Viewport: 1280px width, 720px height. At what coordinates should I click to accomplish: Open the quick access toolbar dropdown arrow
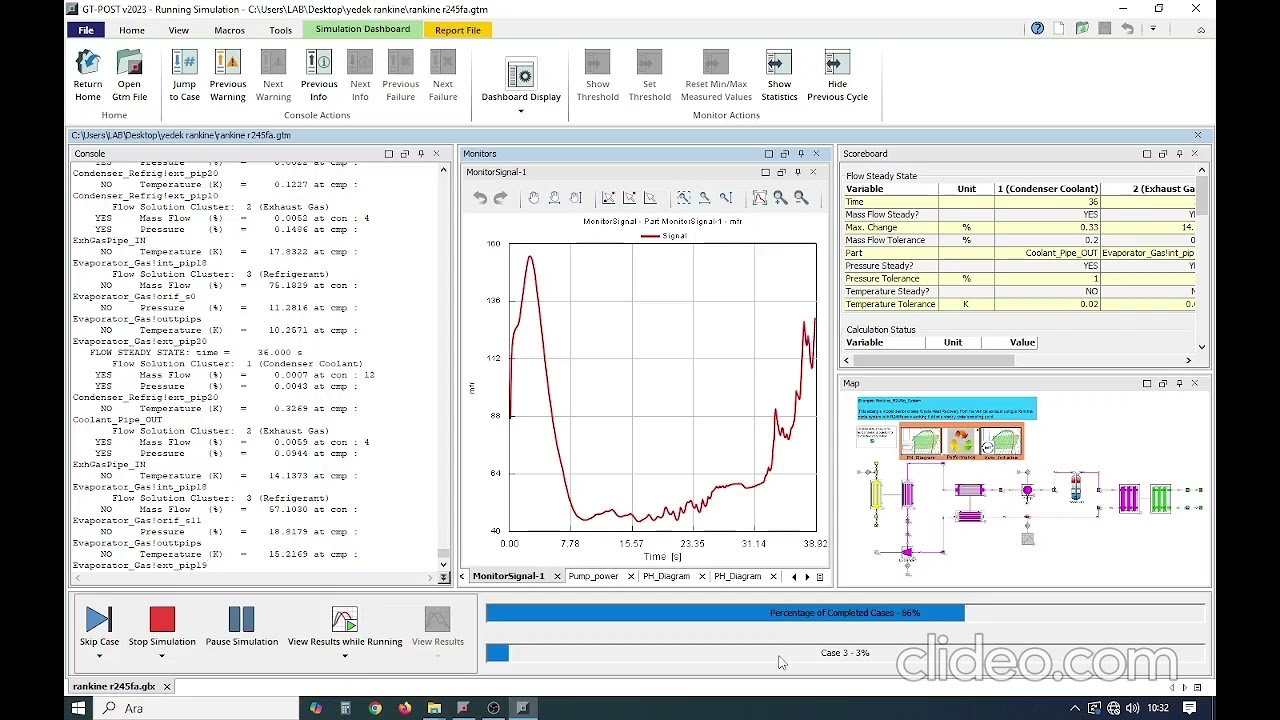1153,29
